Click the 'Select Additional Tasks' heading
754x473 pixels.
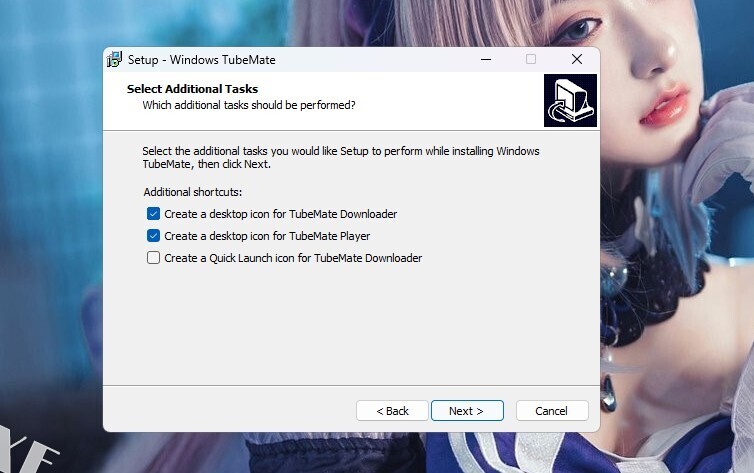192,89
